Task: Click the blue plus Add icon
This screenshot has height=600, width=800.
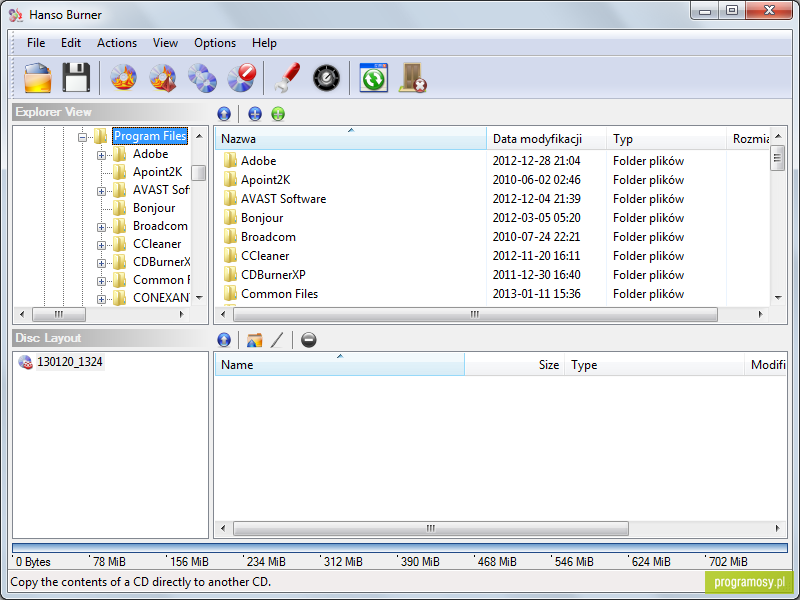Action: (x=255, y=114)
